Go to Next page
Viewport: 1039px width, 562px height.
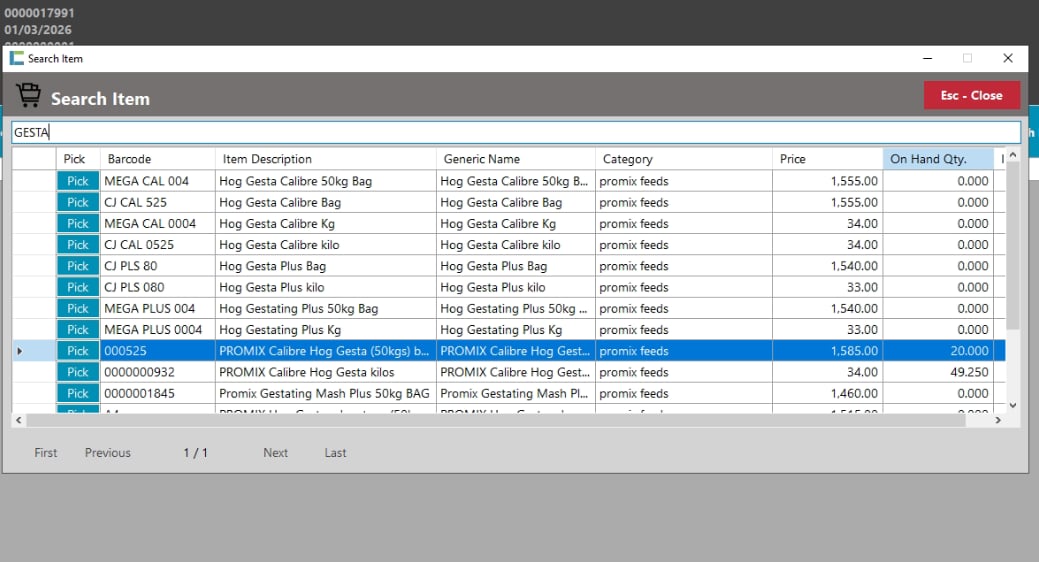point(275,453)
